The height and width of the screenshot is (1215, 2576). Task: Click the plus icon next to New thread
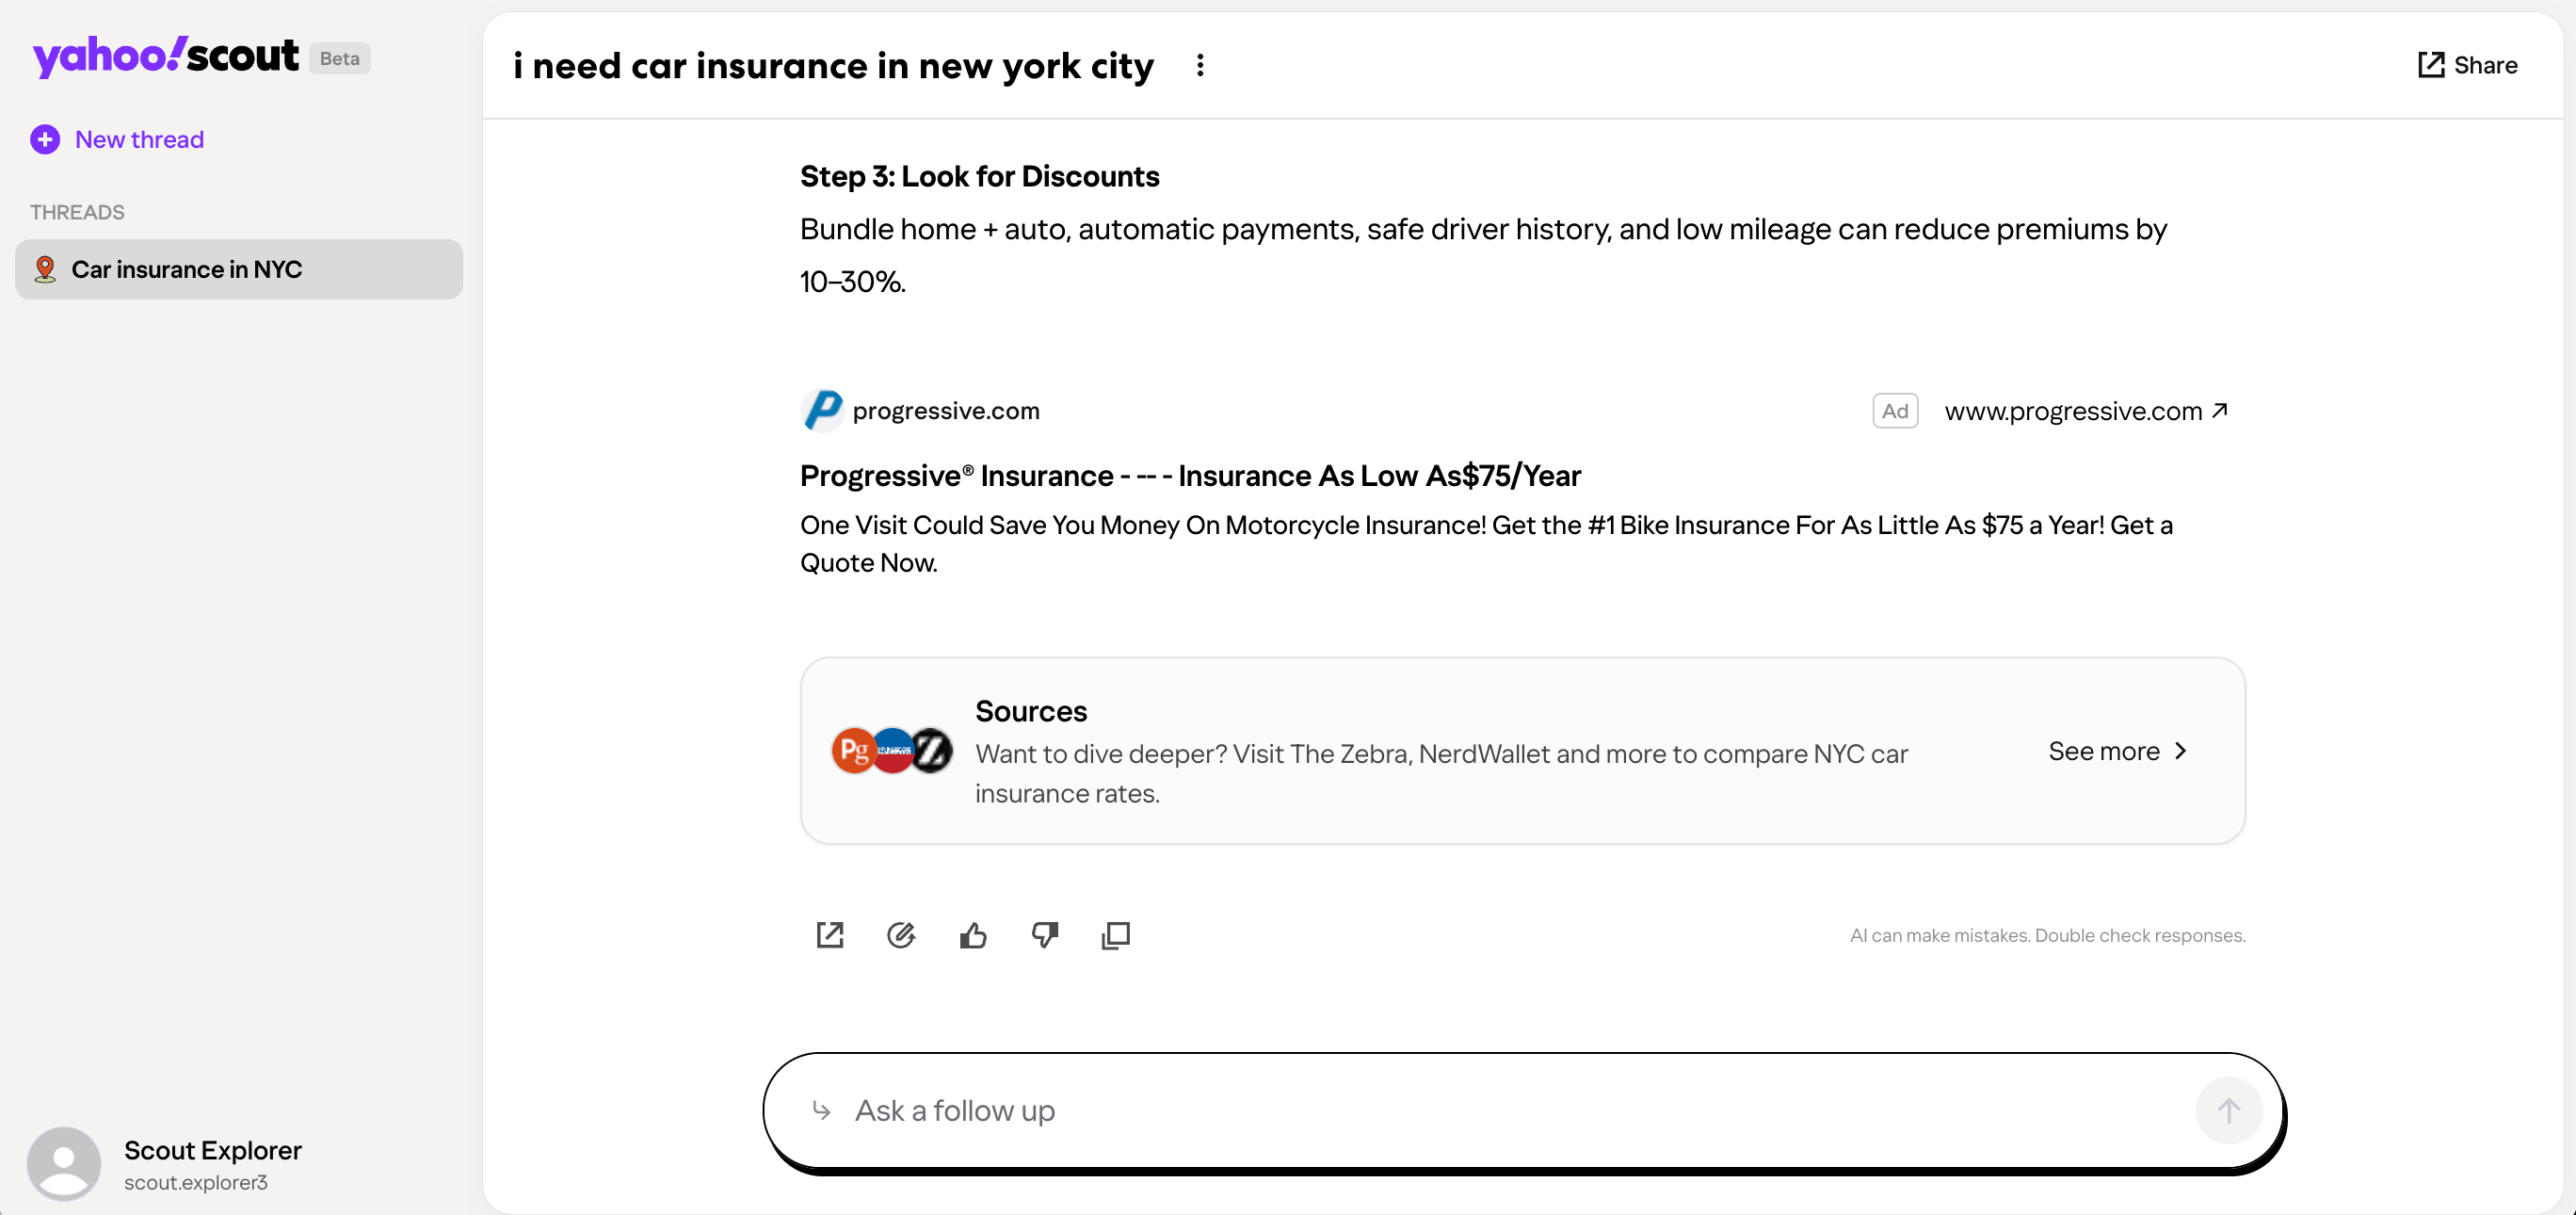(45, 139)
